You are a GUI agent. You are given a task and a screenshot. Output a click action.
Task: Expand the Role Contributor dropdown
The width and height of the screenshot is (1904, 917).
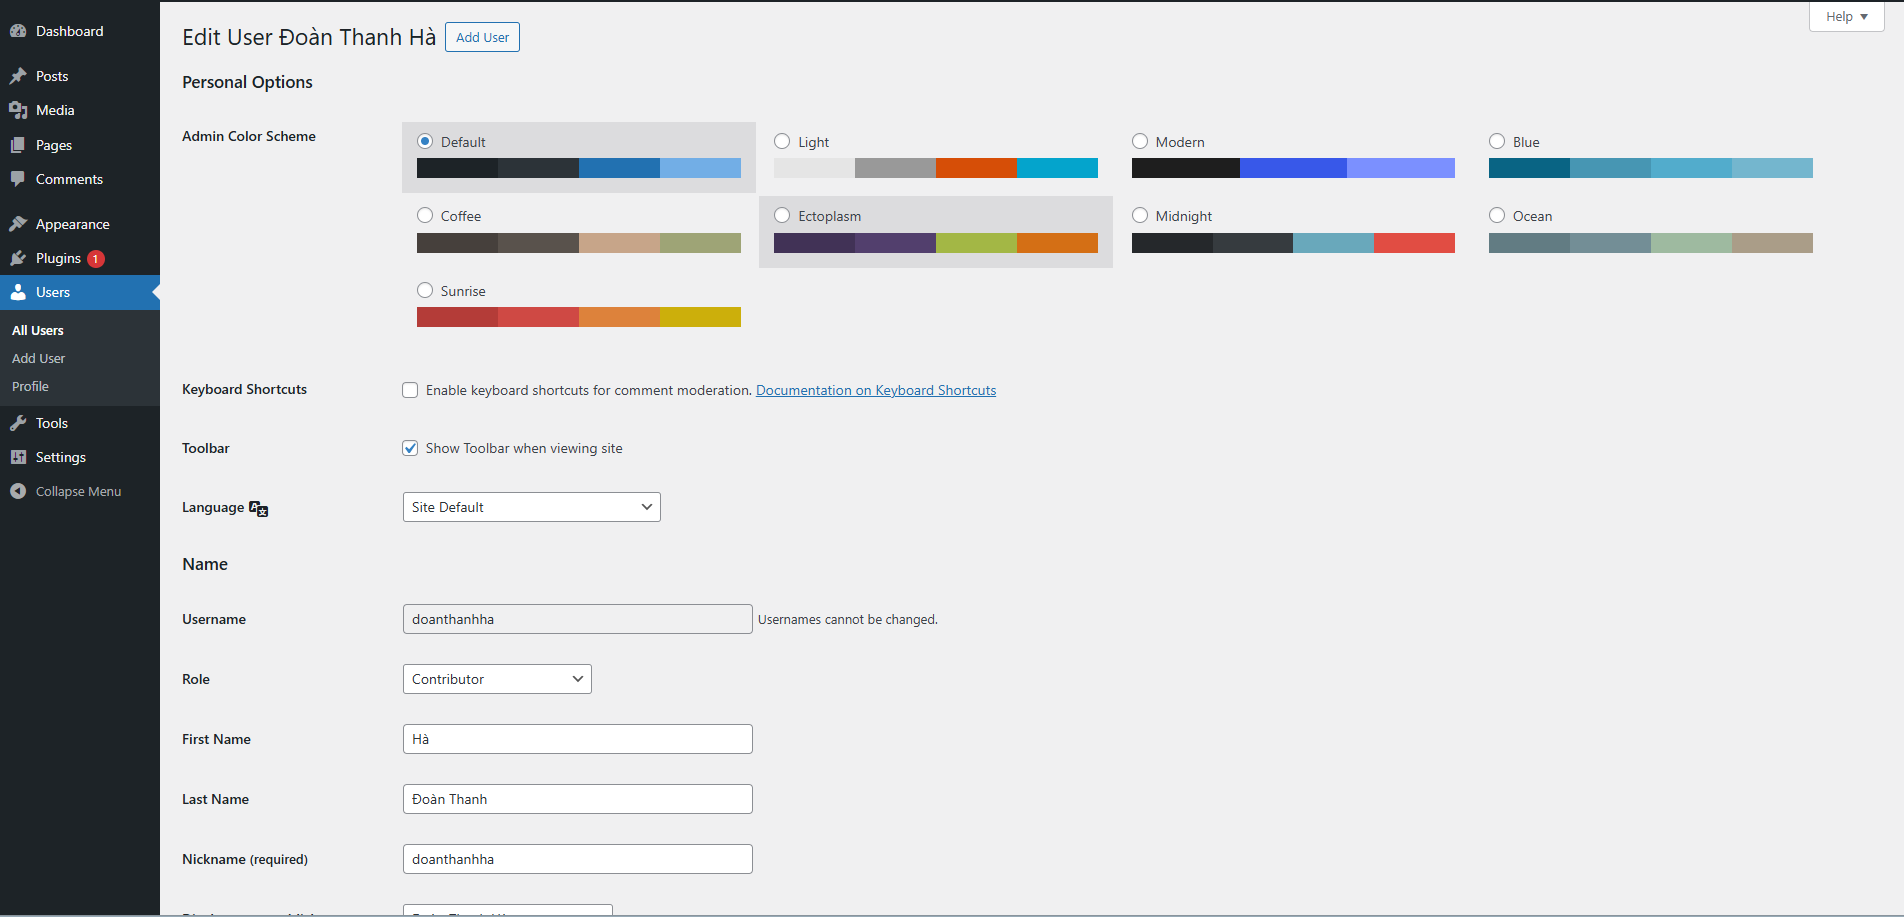pyautogui.click(x=497, y=679)
